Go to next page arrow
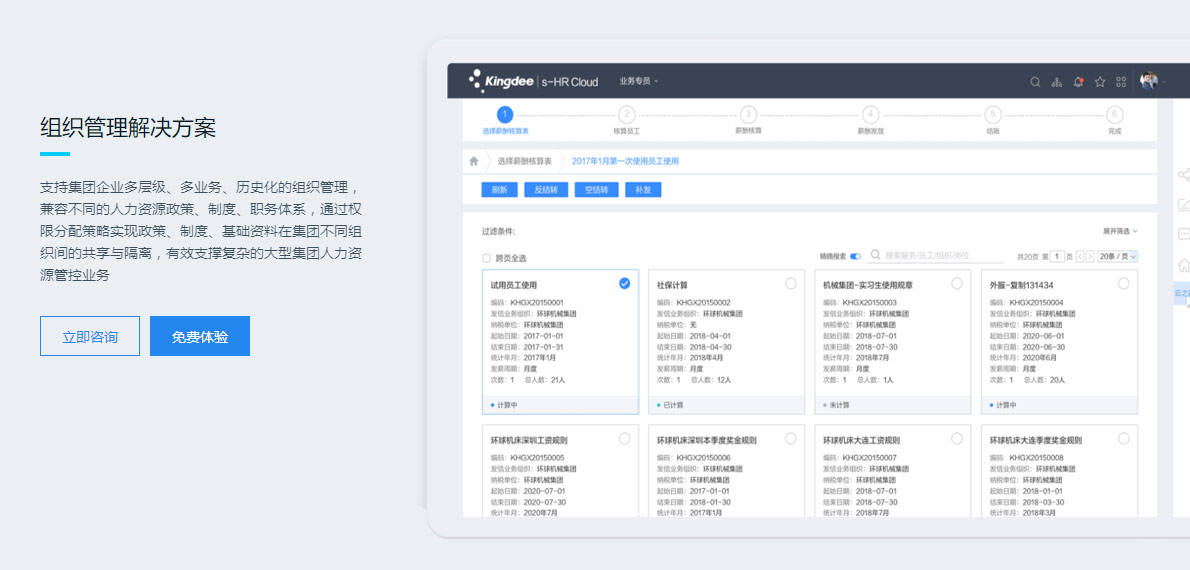 [x=1090, y=257]
